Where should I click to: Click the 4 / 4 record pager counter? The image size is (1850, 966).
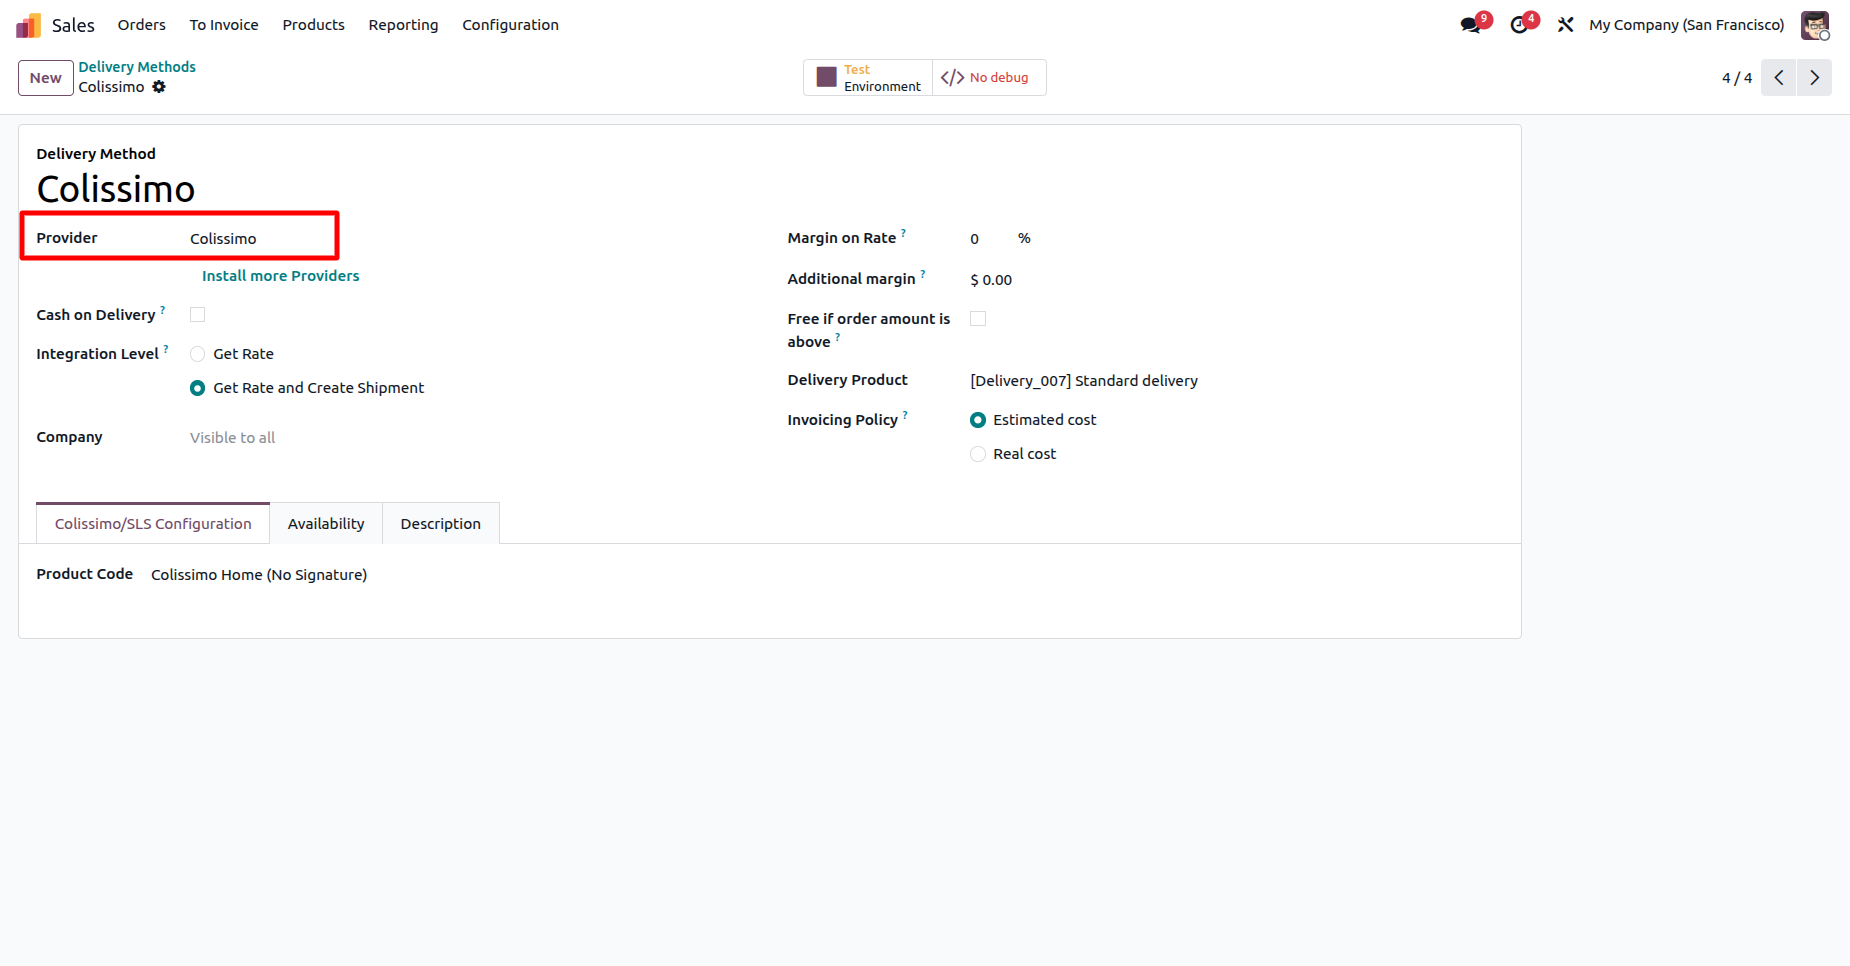point(1737,78)
